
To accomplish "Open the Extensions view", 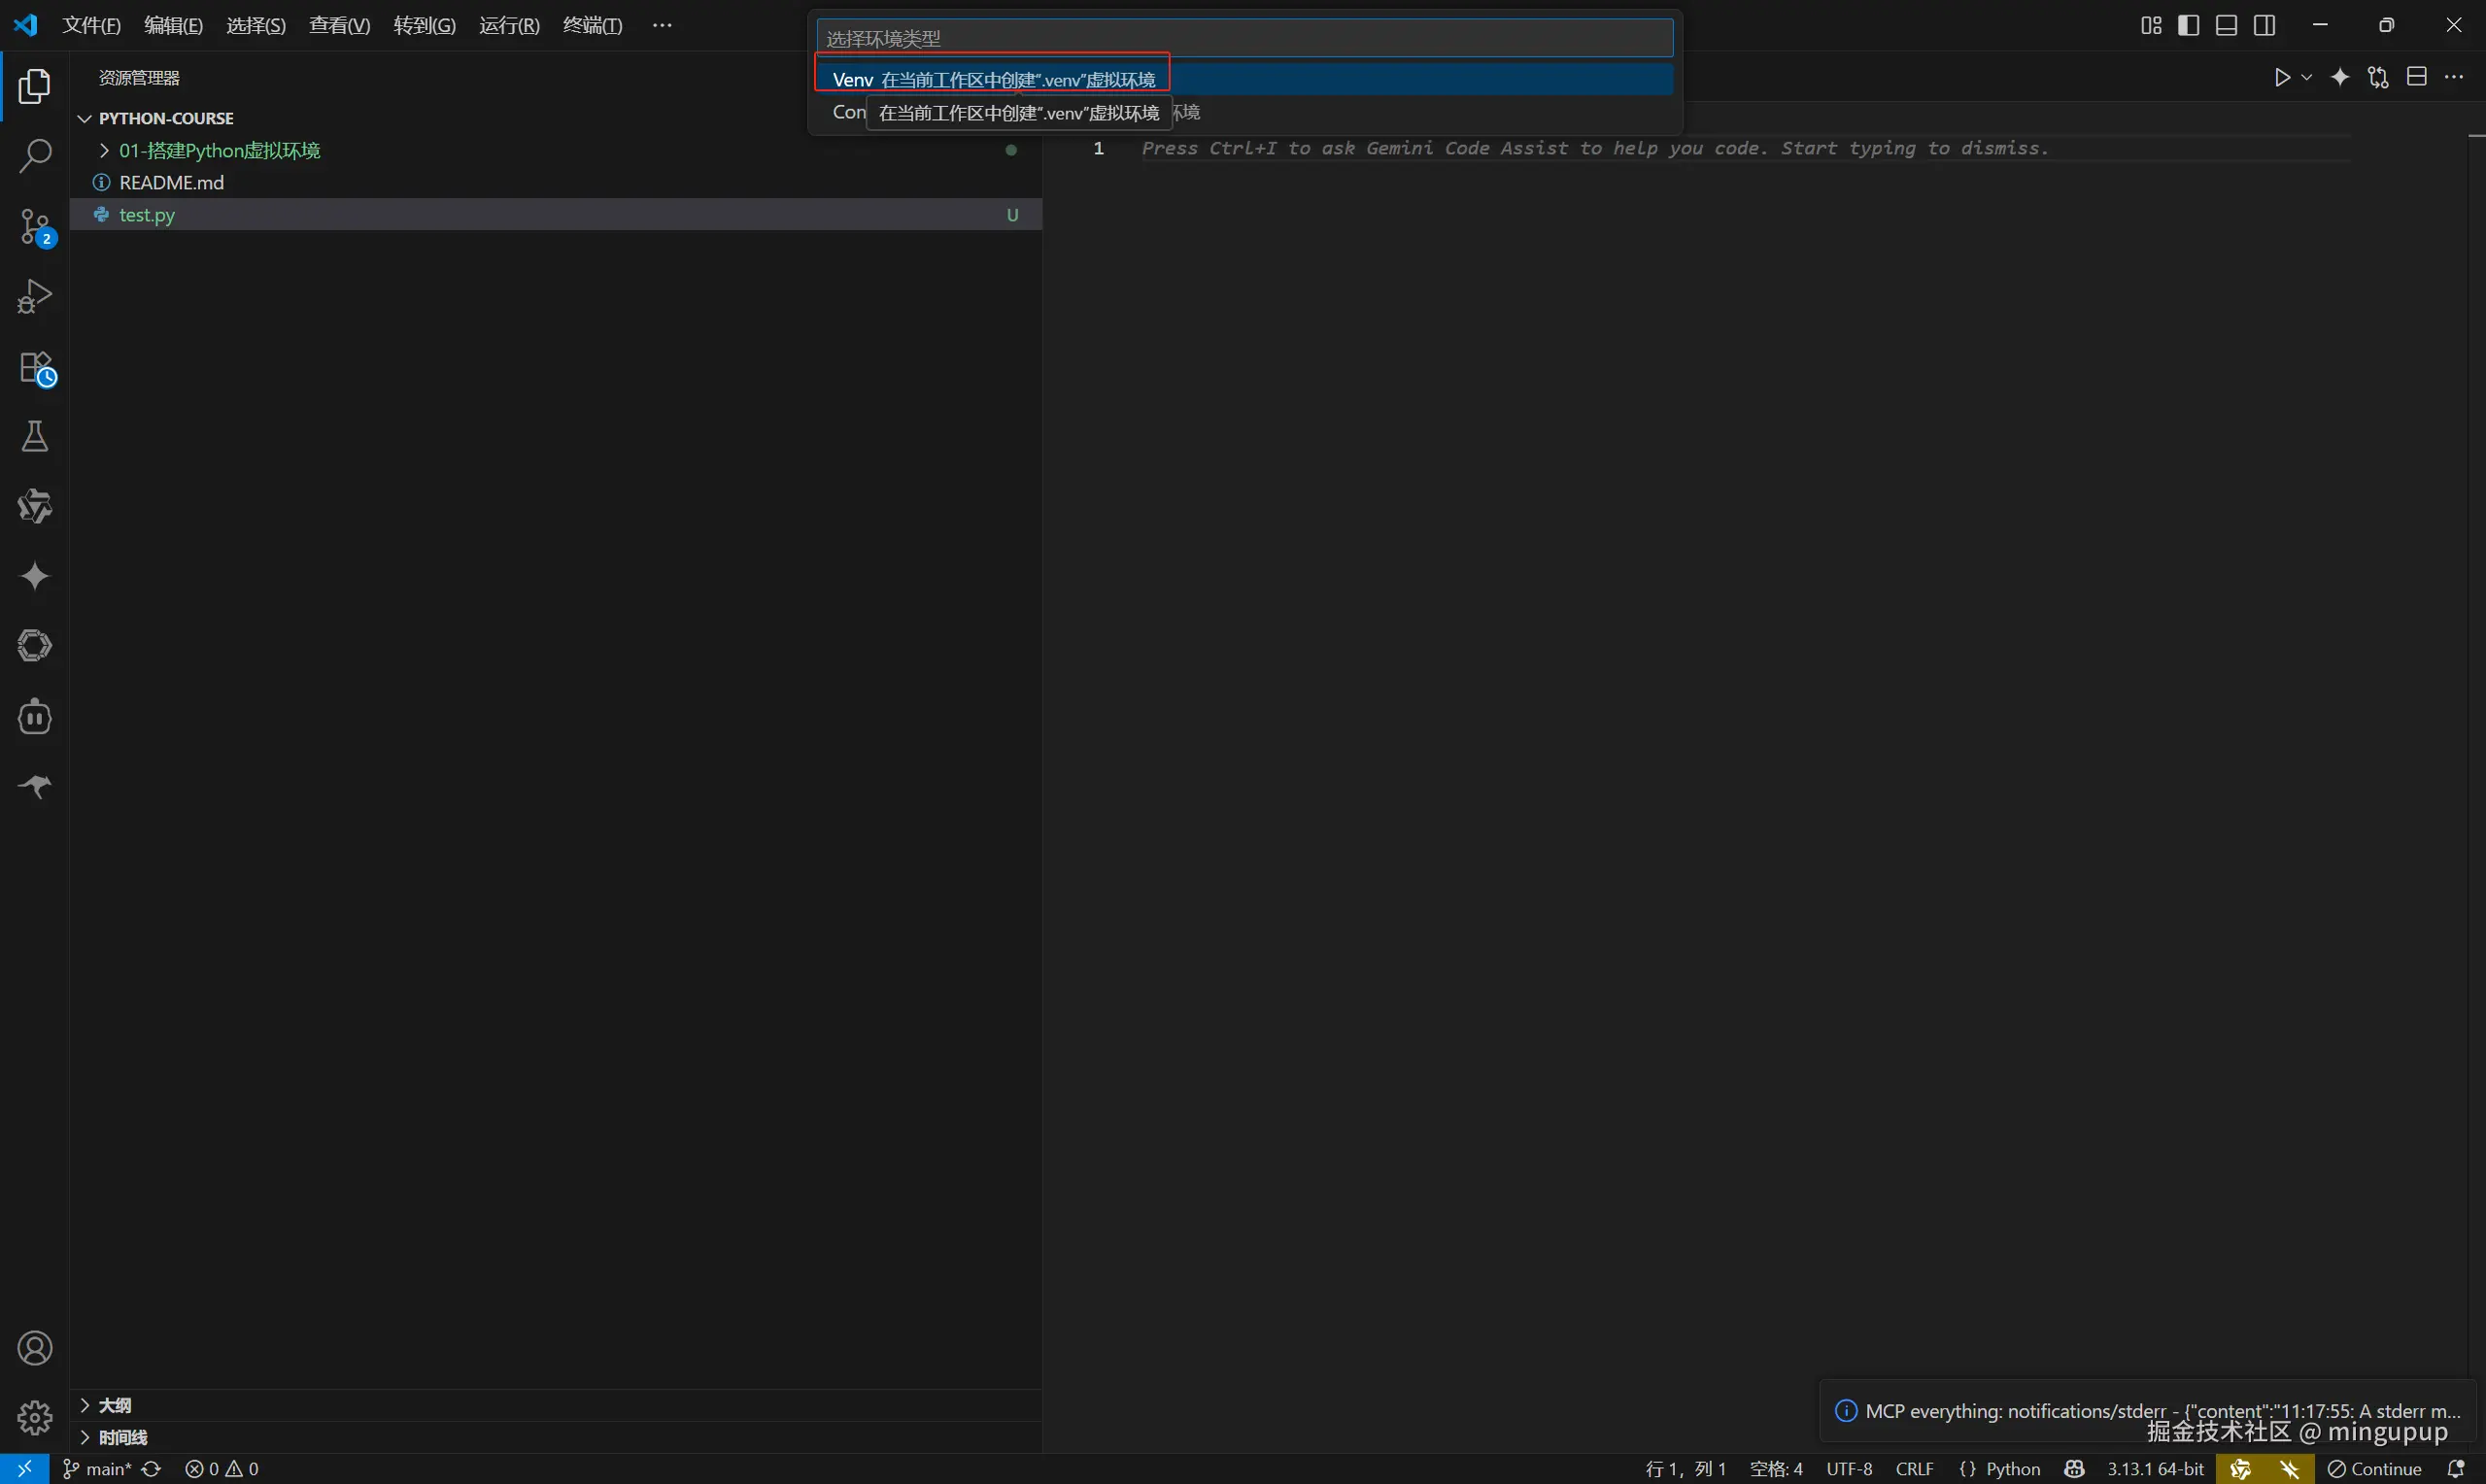I will (35, 367).
